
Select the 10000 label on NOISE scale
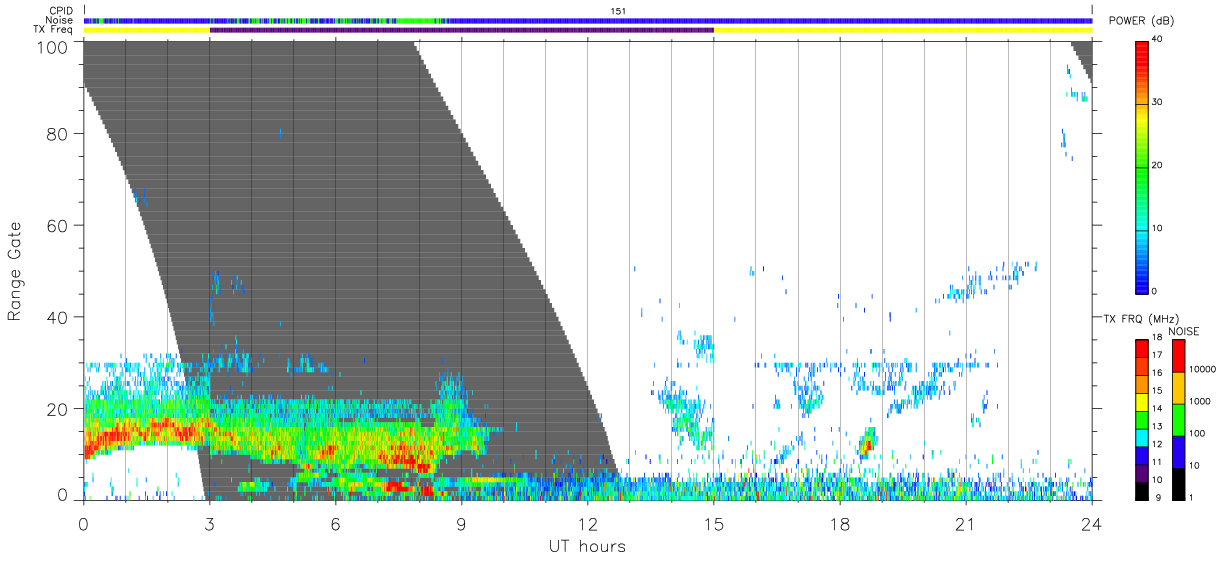coord(1202,369)
